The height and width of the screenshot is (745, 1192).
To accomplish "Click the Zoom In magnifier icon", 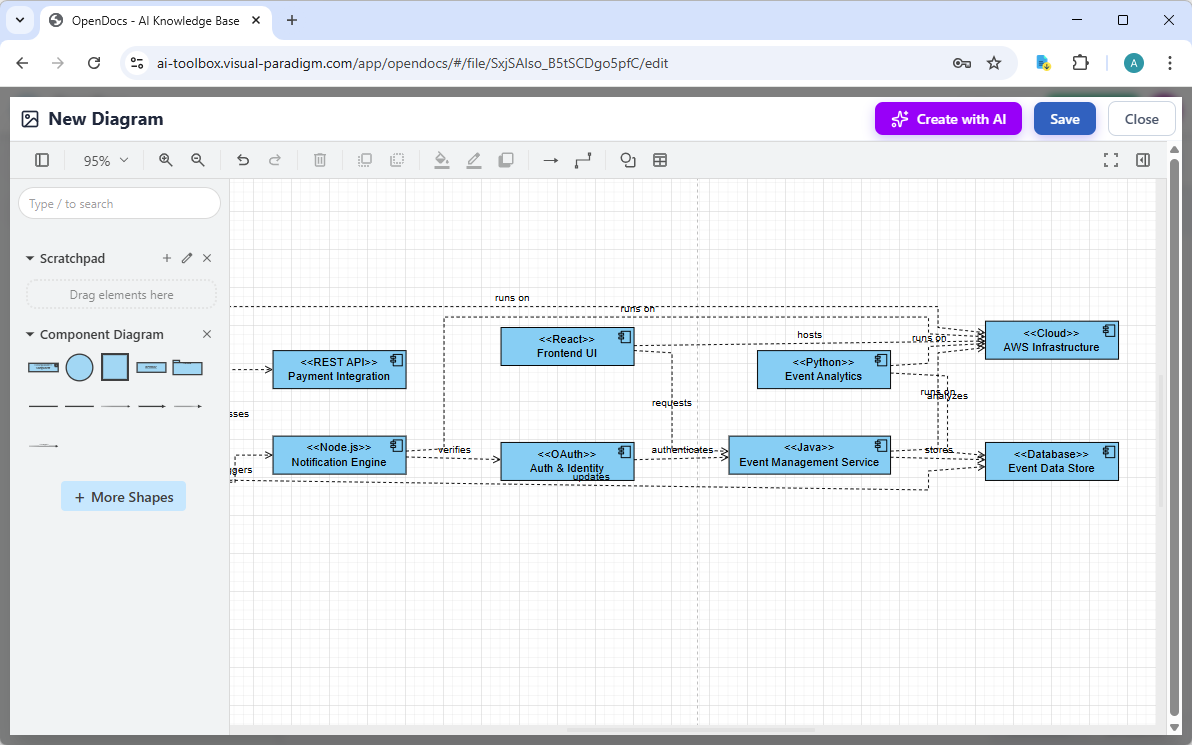I will (x=165, y=160).
